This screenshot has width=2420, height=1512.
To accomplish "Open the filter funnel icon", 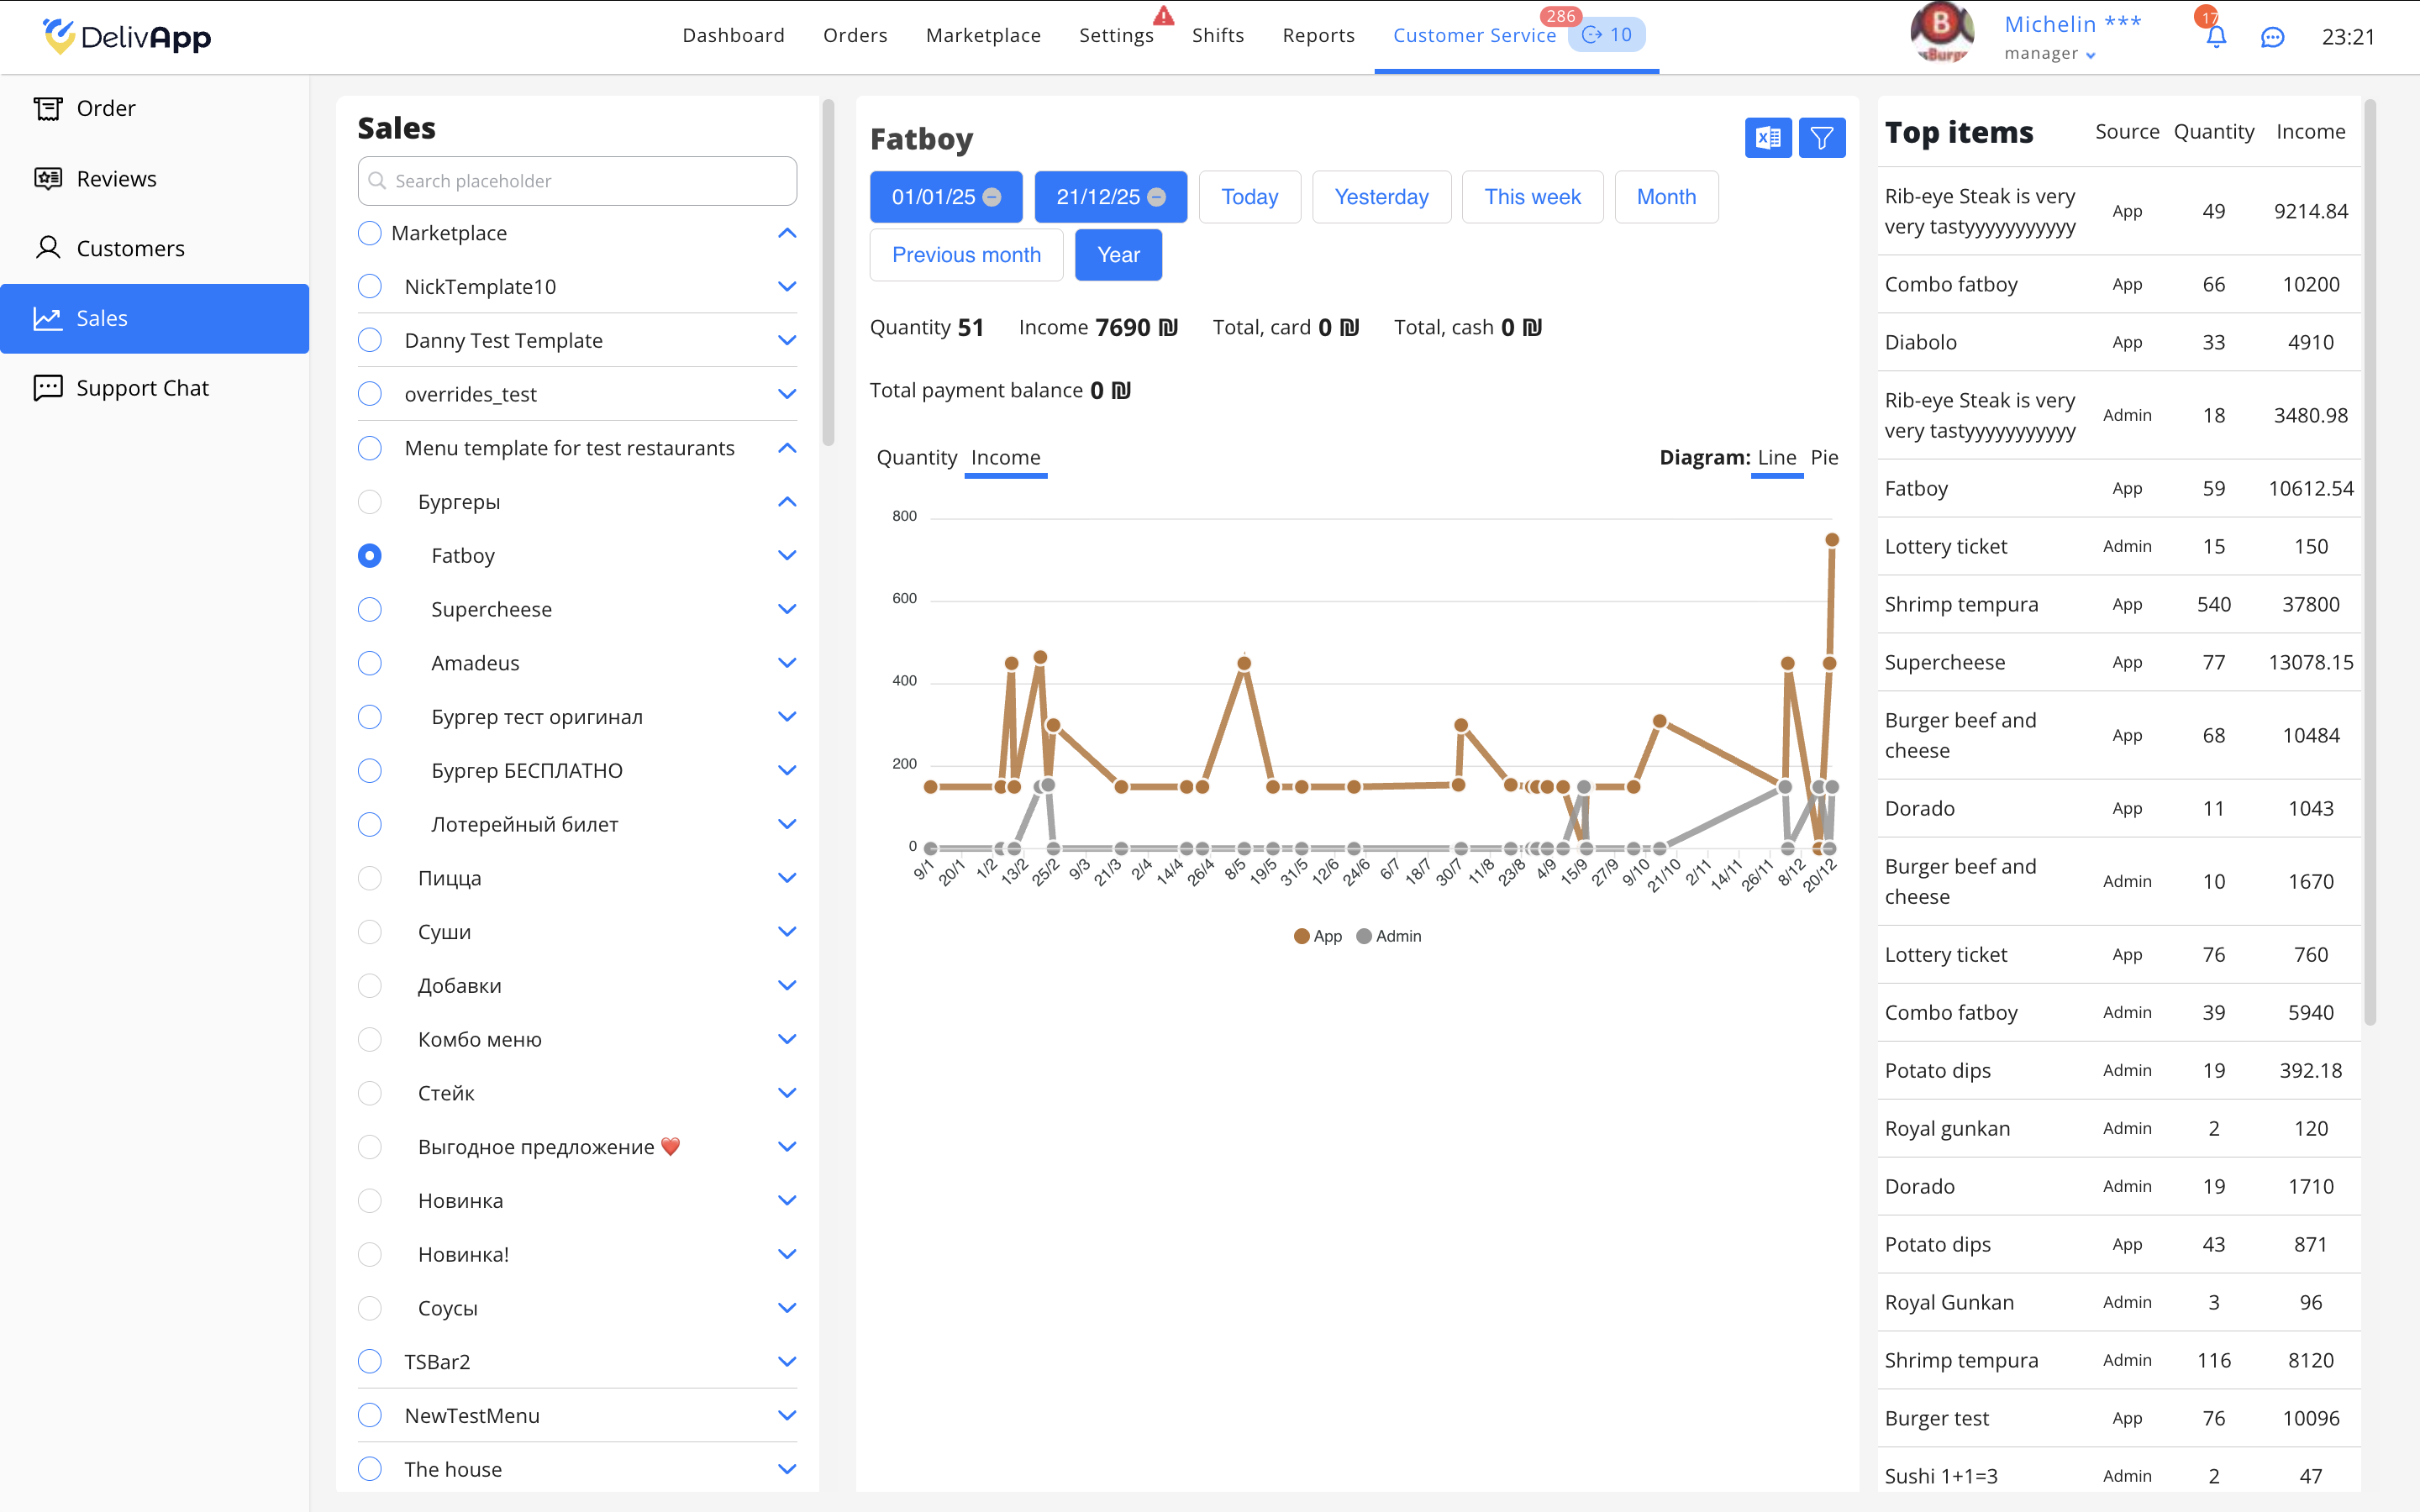I will pos(1821,138).
